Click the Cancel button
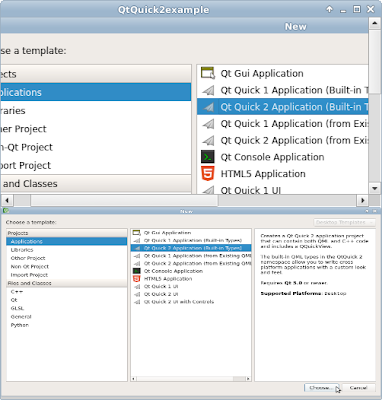 [358, 388]
